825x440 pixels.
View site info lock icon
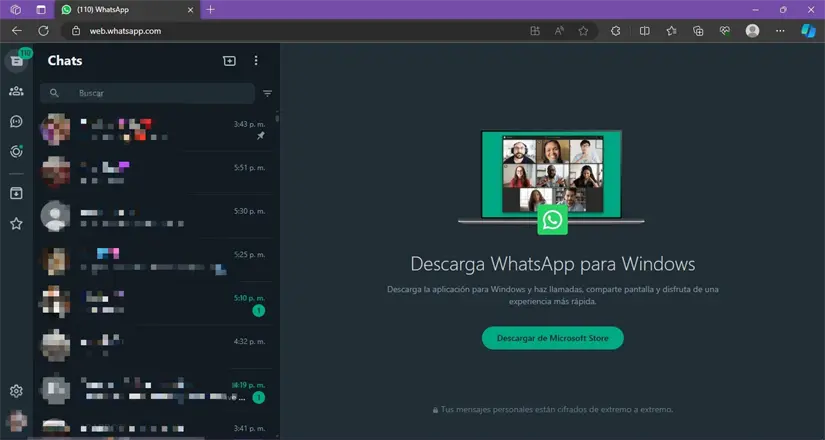tap(76, 31)
